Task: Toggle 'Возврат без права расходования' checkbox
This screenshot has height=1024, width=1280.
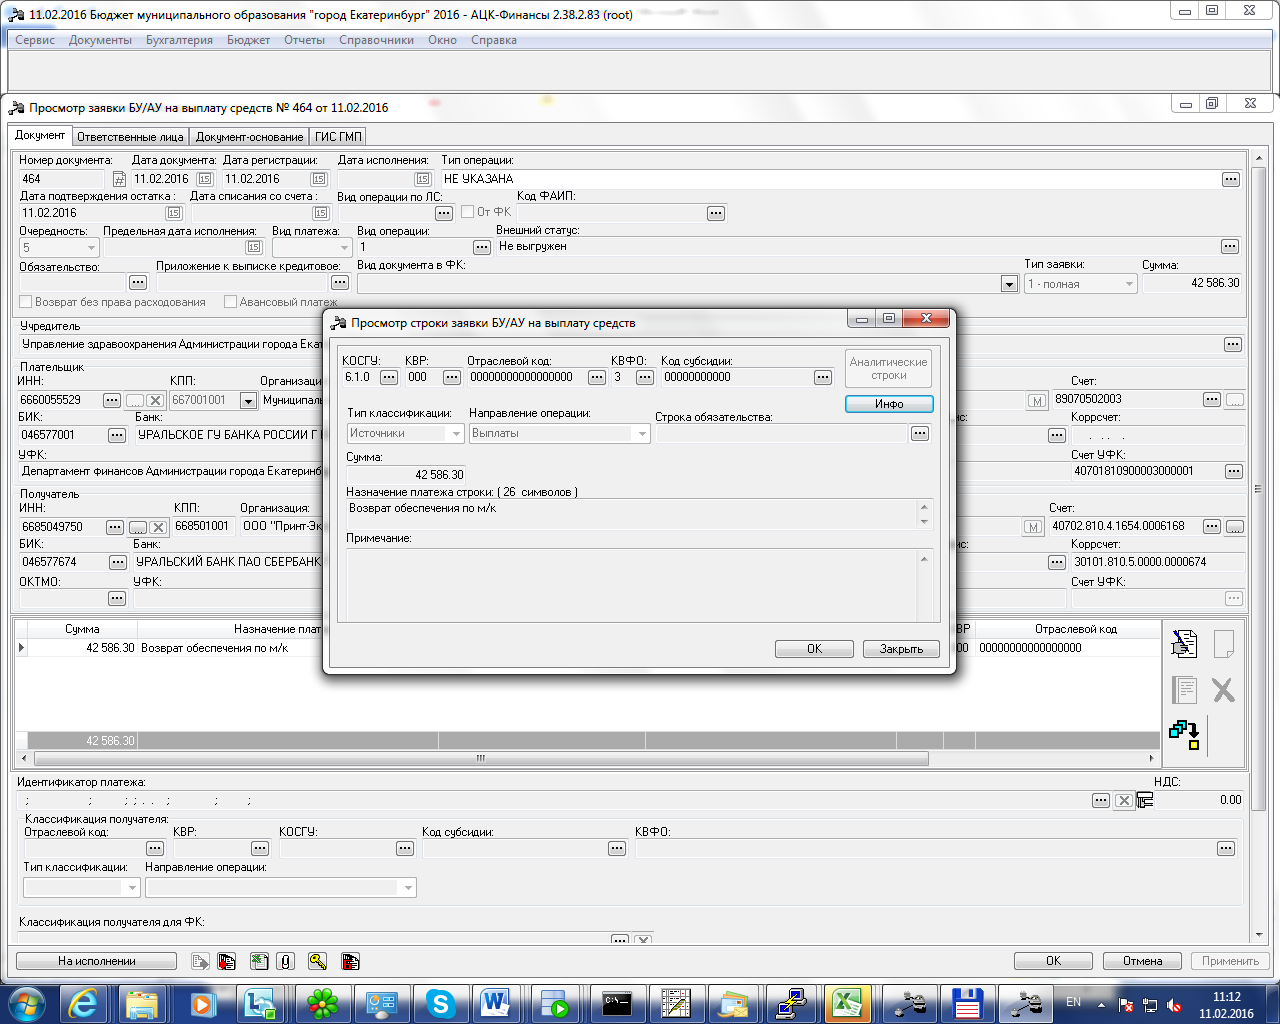Action: (x=26, y=302)
